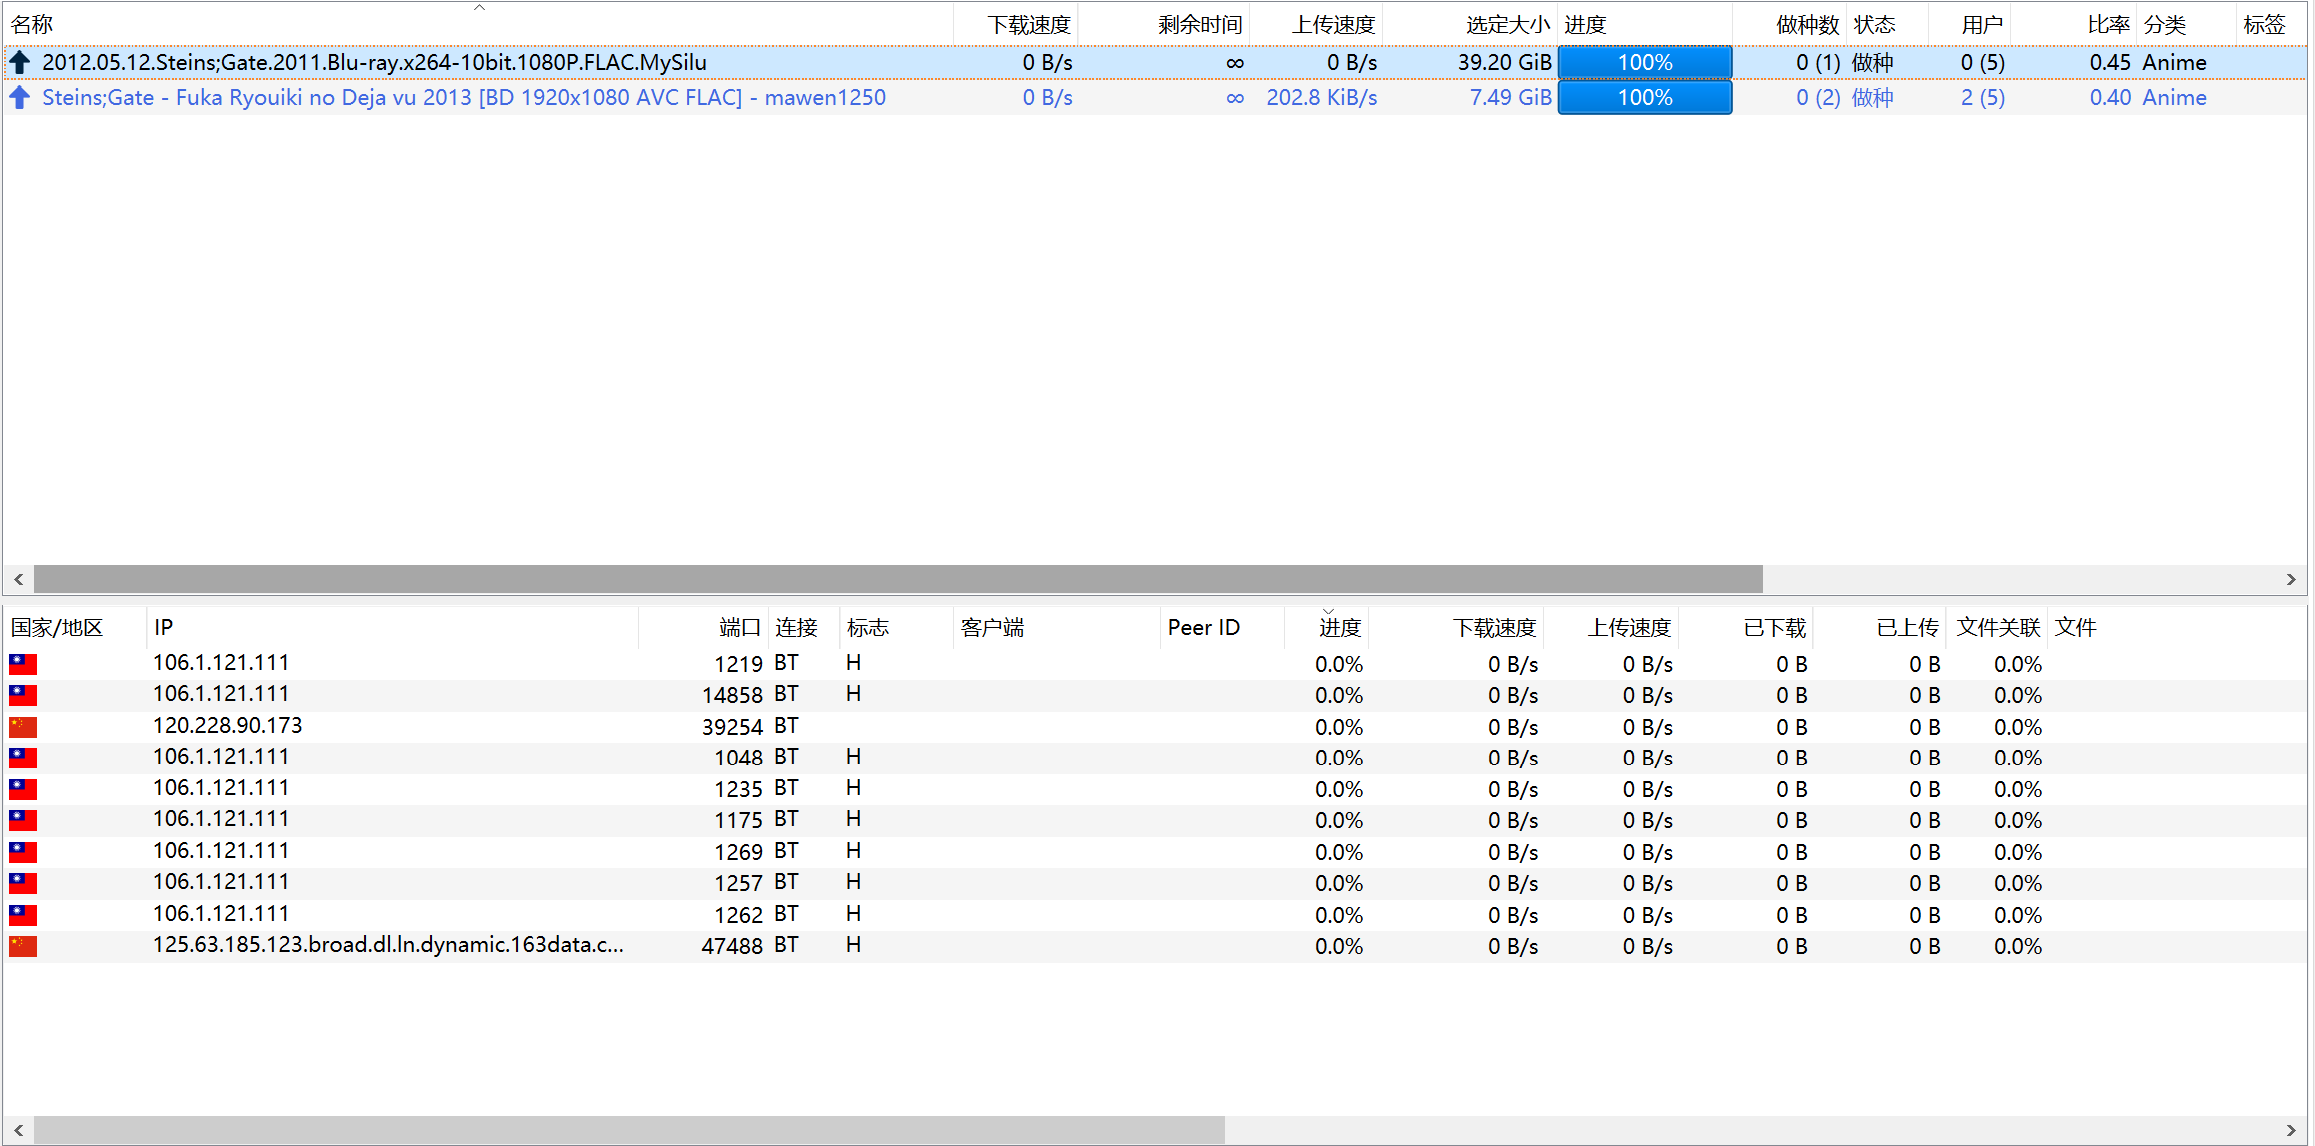Click the Taiwan flag icon for port 1257 peer

tap(23, 883)
